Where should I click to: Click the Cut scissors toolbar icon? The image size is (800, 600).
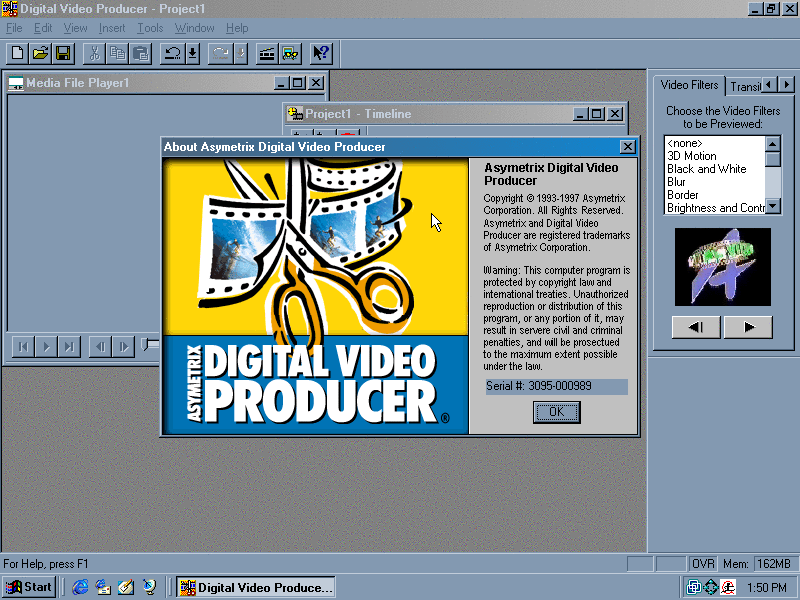point(94,54)
